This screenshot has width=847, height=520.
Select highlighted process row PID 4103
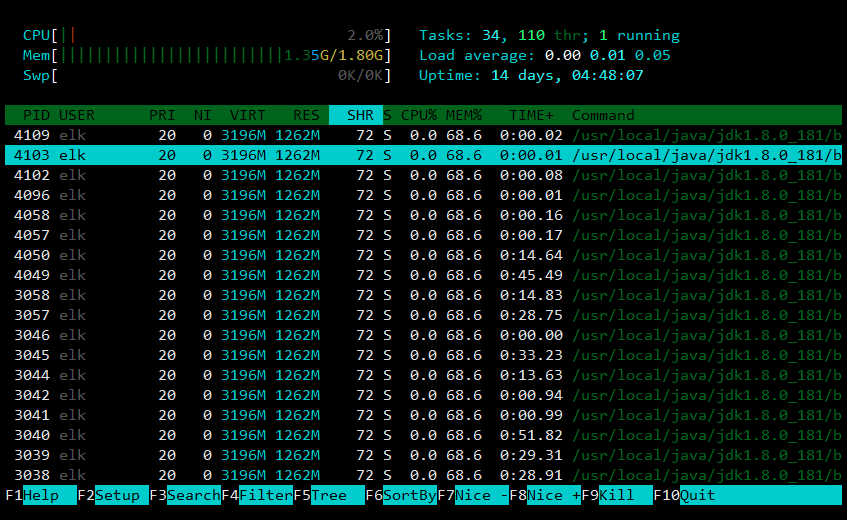click(424, 155)
